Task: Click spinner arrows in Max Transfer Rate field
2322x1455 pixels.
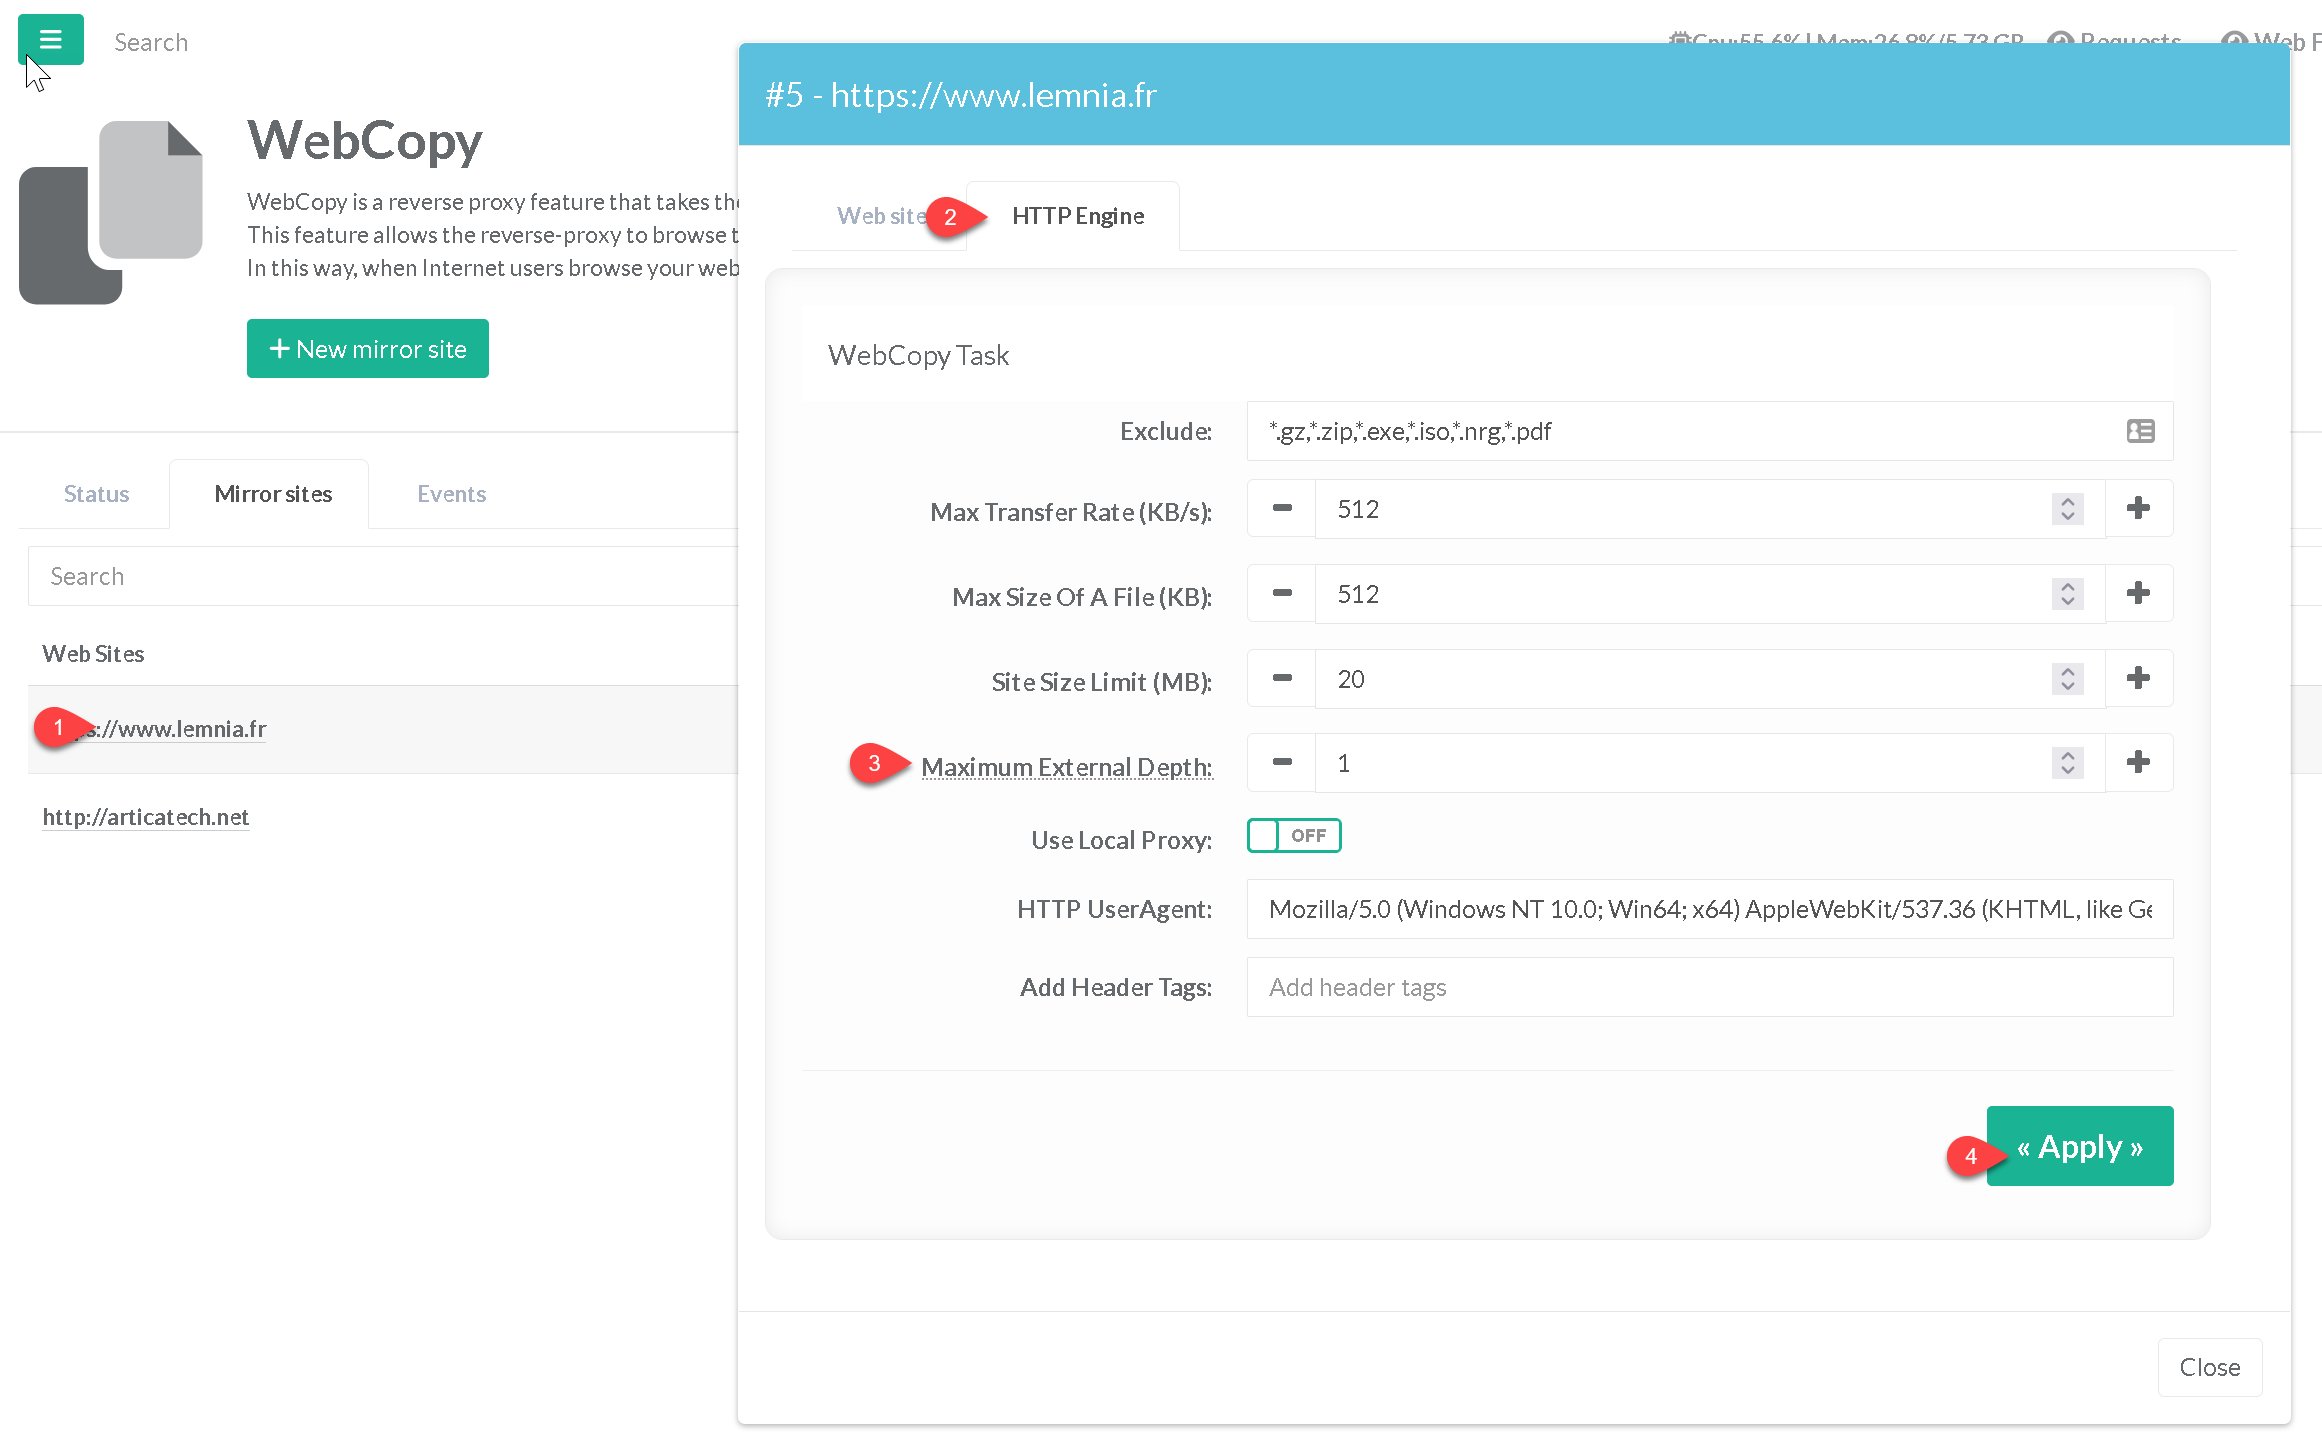Action: [x=2067, y=509]
